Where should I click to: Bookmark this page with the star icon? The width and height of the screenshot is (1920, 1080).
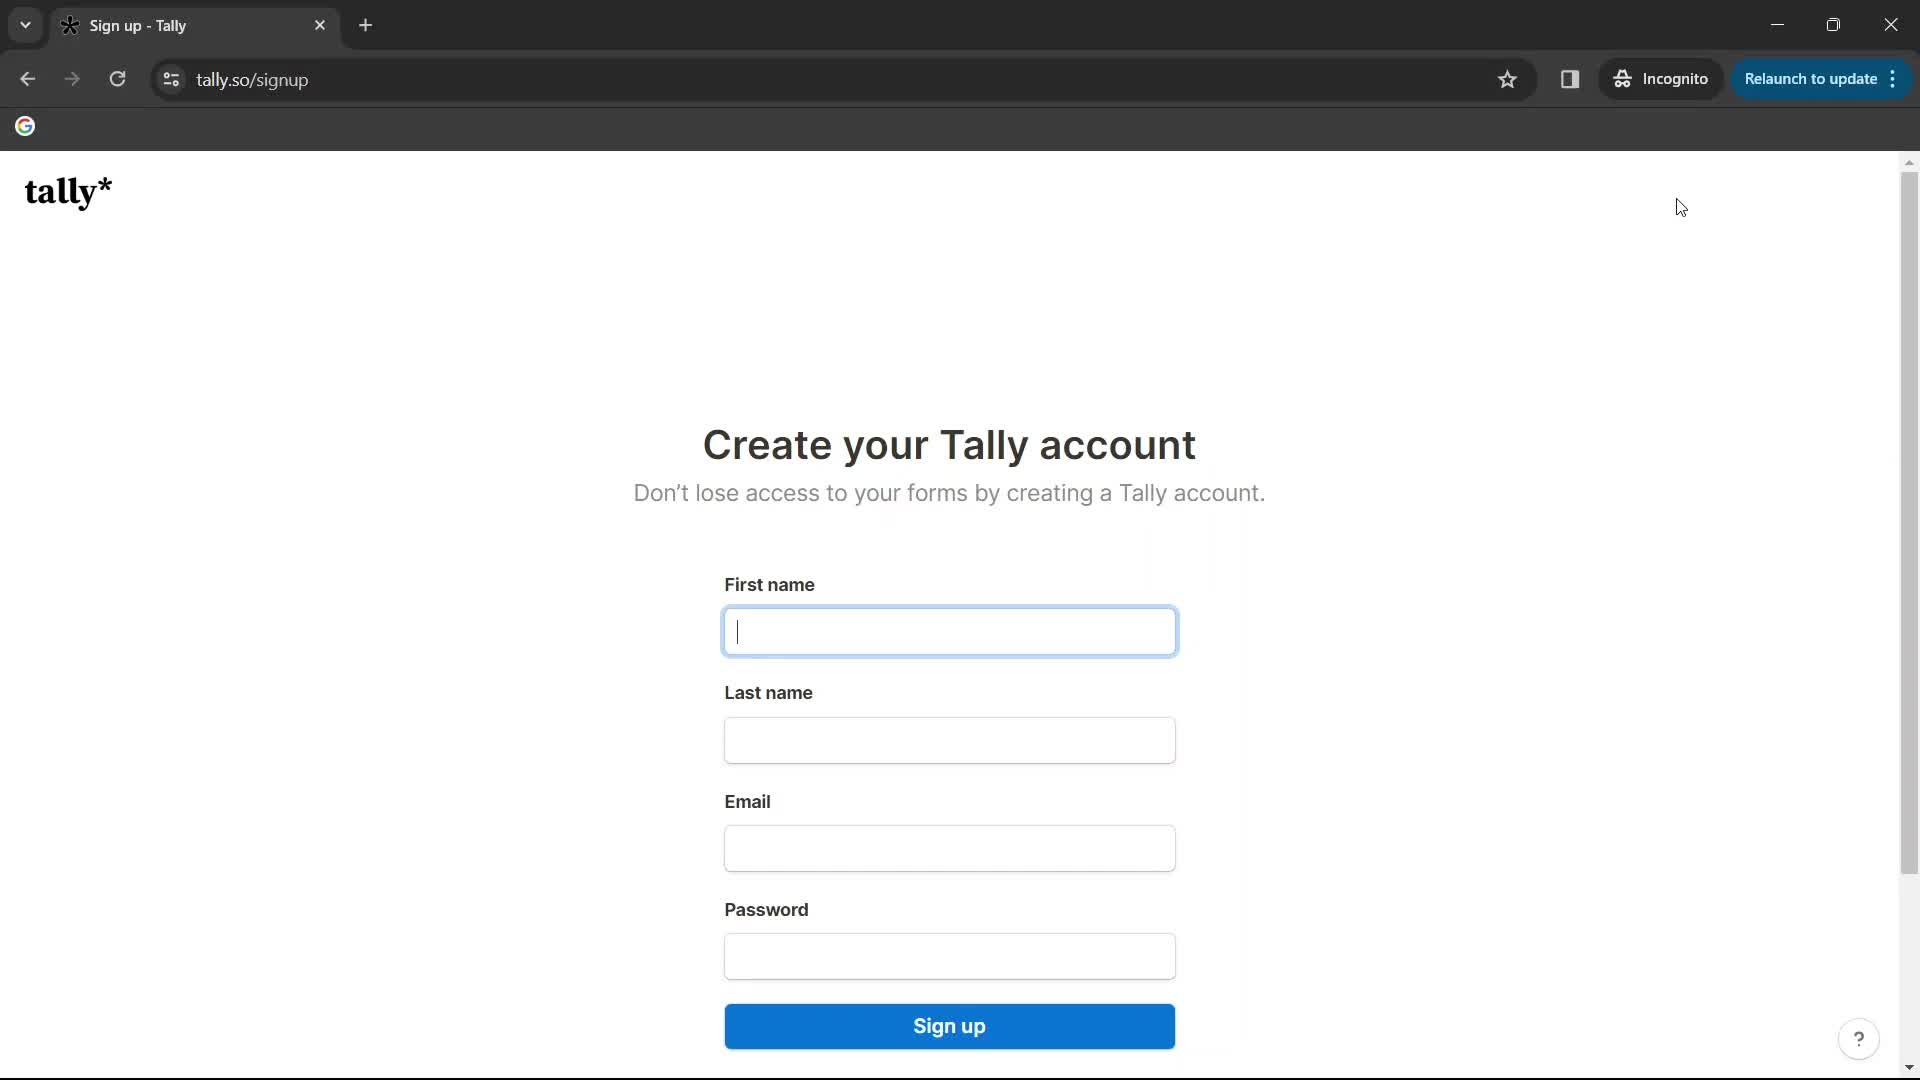coord(1508,79)
